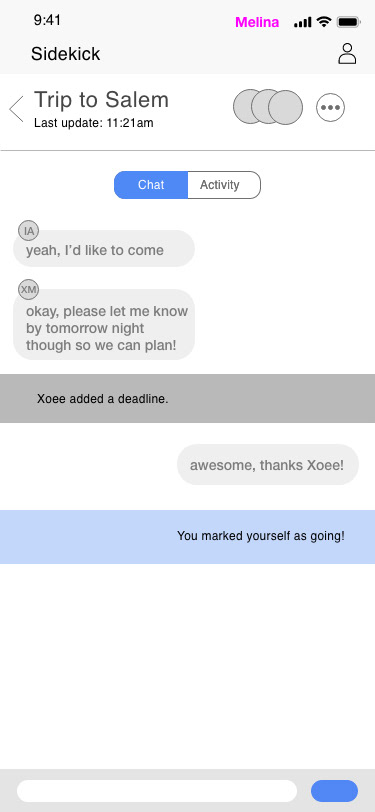Open the three-dots more options button
Viewport: 375px width, 812px height.
(330, 108)
